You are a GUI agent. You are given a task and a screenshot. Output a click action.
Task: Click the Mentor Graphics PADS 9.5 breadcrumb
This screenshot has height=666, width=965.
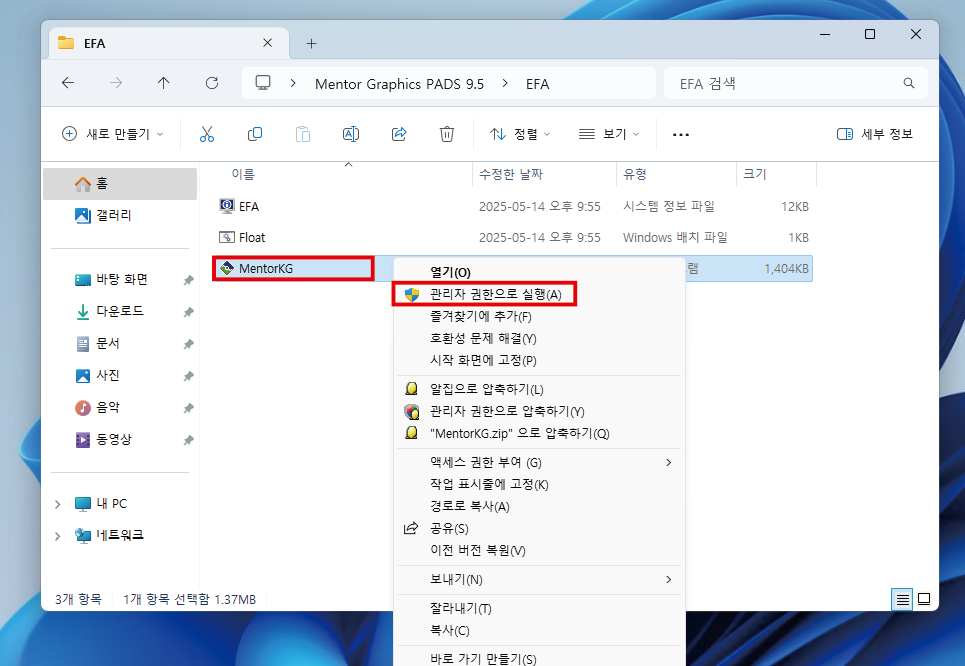click(x=399, y=84)
